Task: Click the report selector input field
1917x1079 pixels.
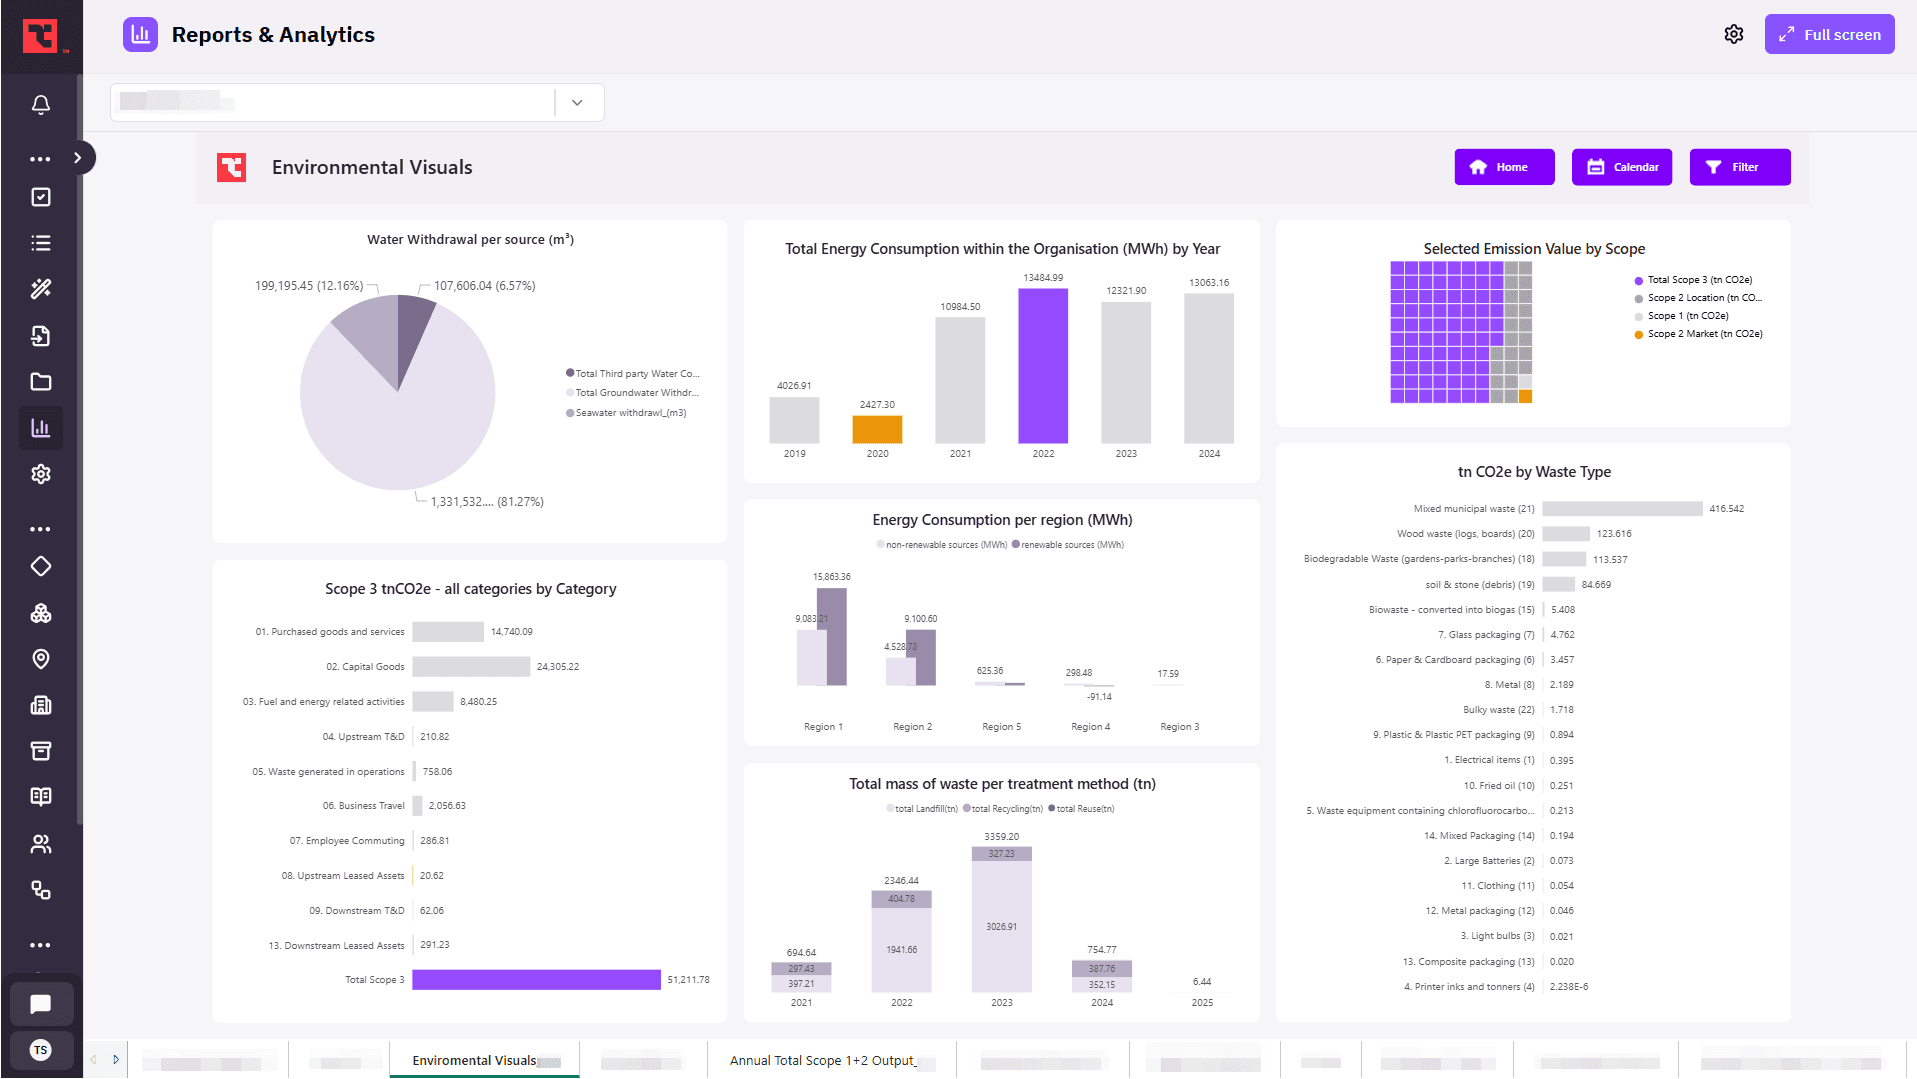Action: point(333,102)
